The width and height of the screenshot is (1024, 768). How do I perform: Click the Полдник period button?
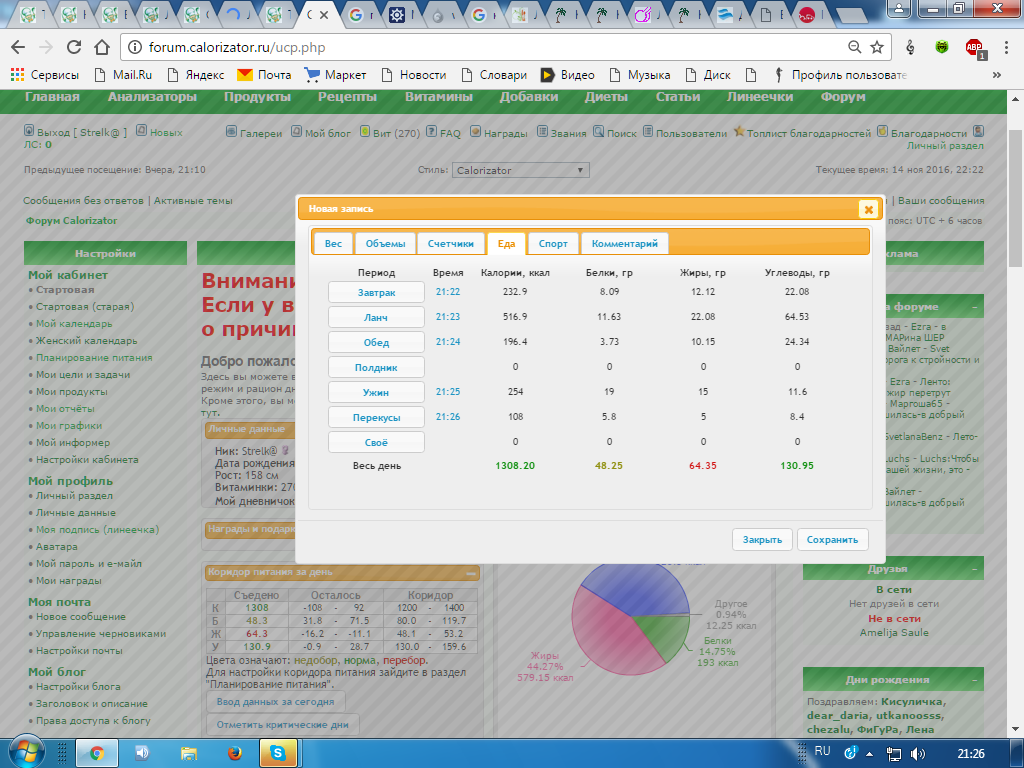376,367
